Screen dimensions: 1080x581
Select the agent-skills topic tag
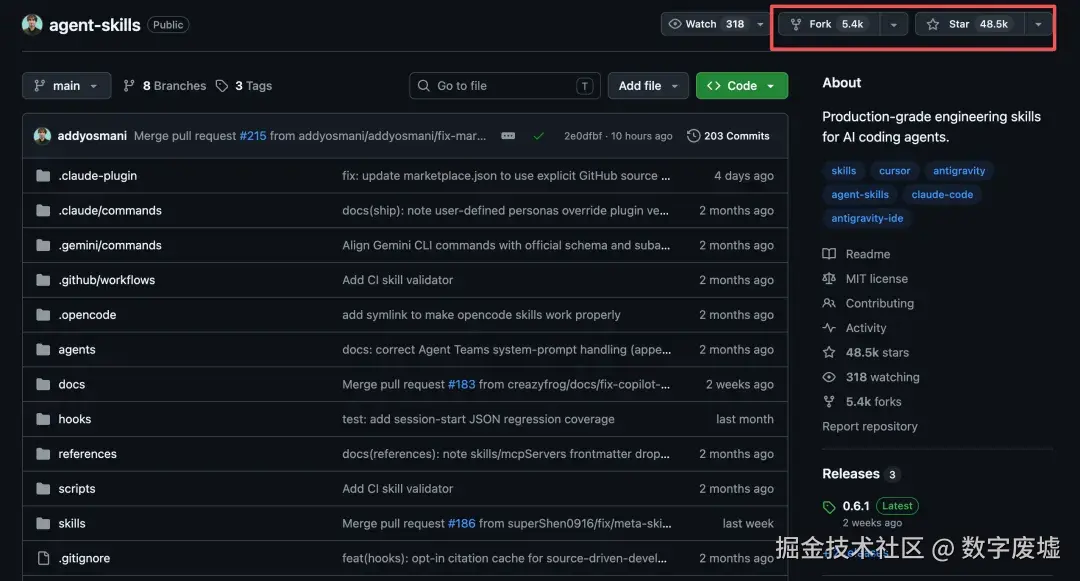coord(860,195)
